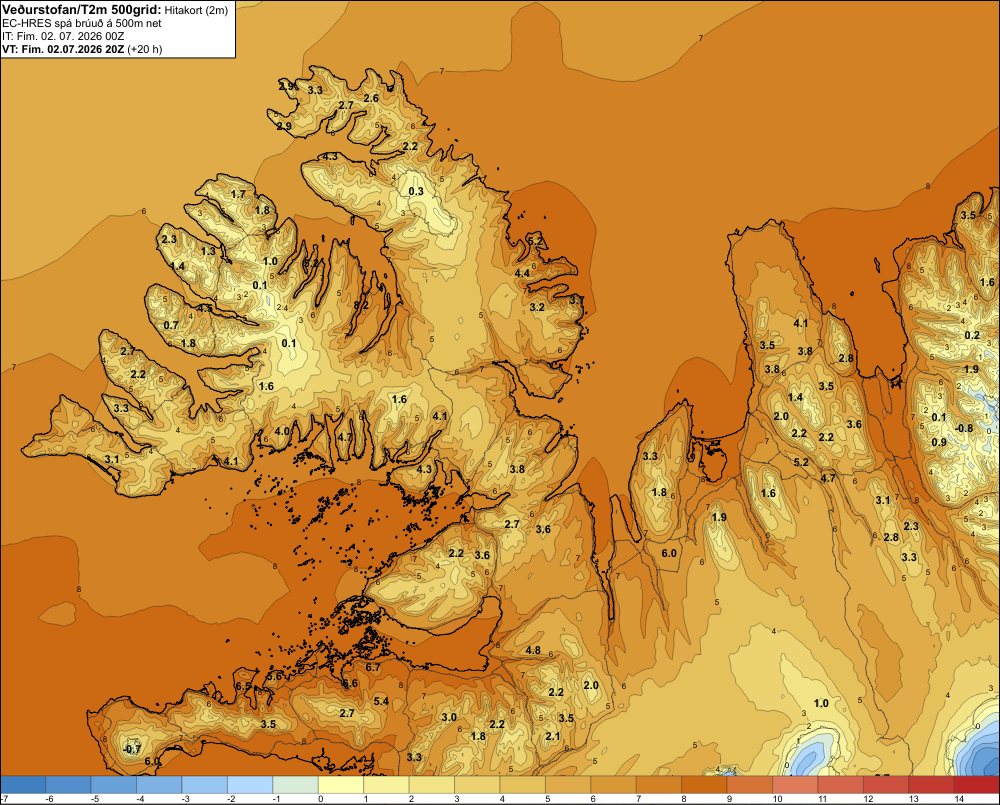Image resolution: width=1000 pixels, height=805 pixels.
Task: Click the legend tick label '-7'
Action: (x=4, y=799)
